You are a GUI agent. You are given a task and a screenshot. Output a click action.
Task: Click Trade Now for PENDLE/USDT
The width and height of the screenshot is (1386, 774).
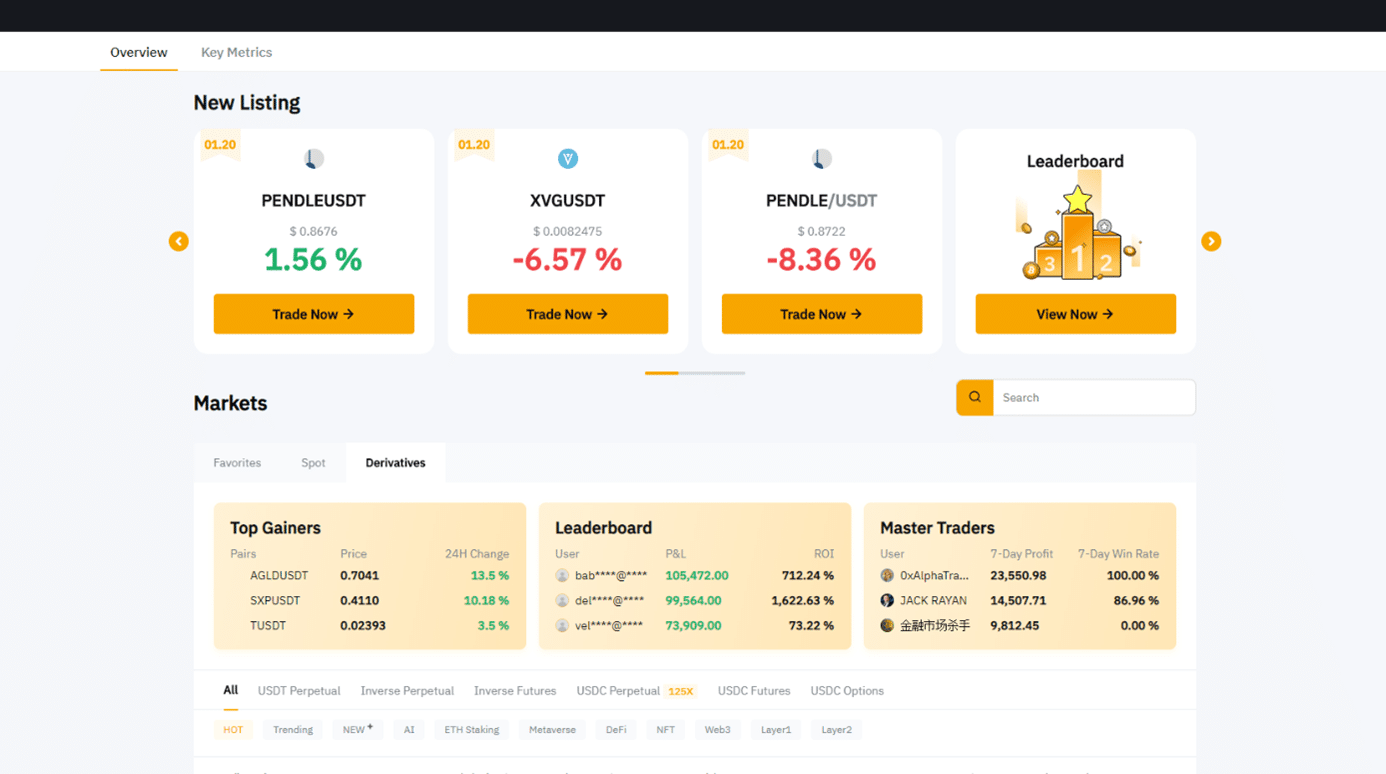[x=822, y=314]
